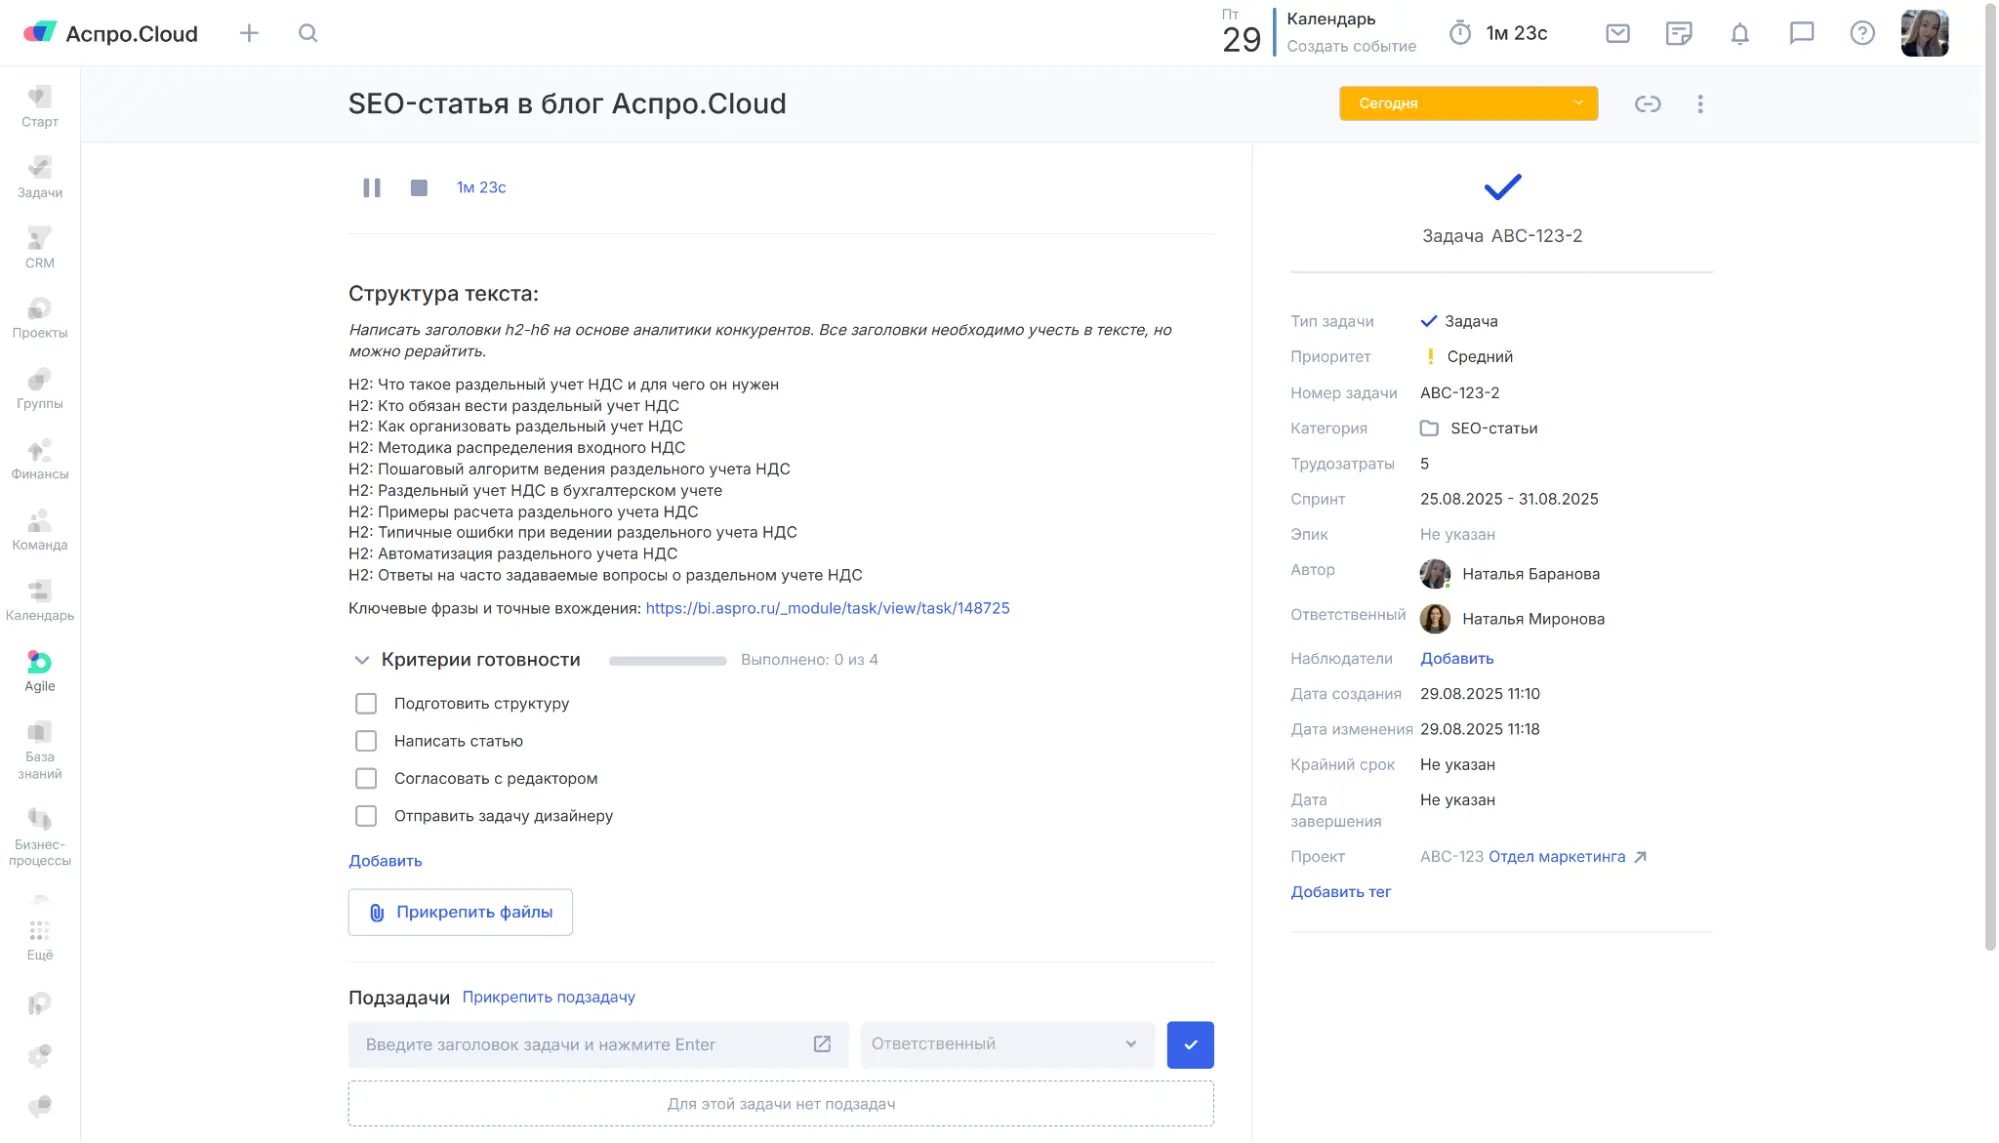Open the Отдел маркетинга project link

[x=1556, y=857]
